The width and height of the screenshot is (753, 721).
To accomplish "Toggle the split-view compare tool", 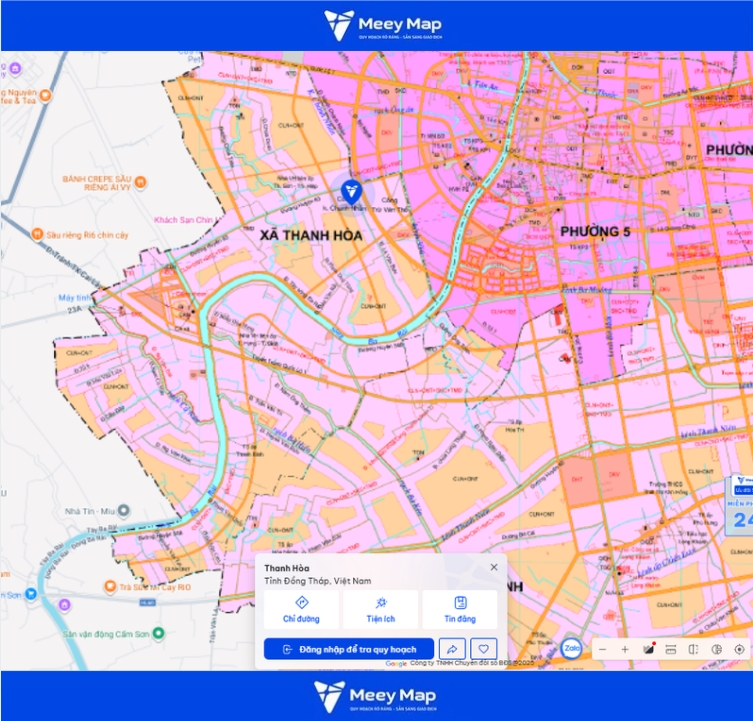I will click(693, 649).
